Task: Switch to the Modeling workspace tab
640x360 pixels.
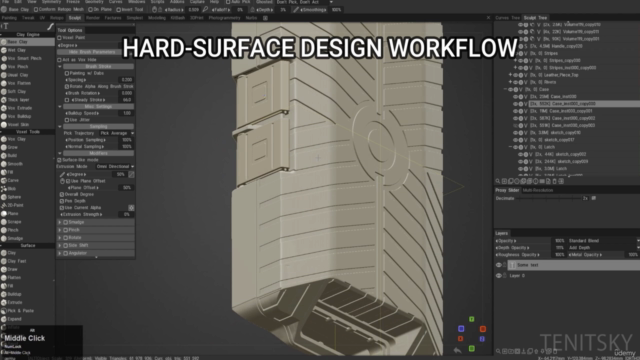Action: point(157,18)
